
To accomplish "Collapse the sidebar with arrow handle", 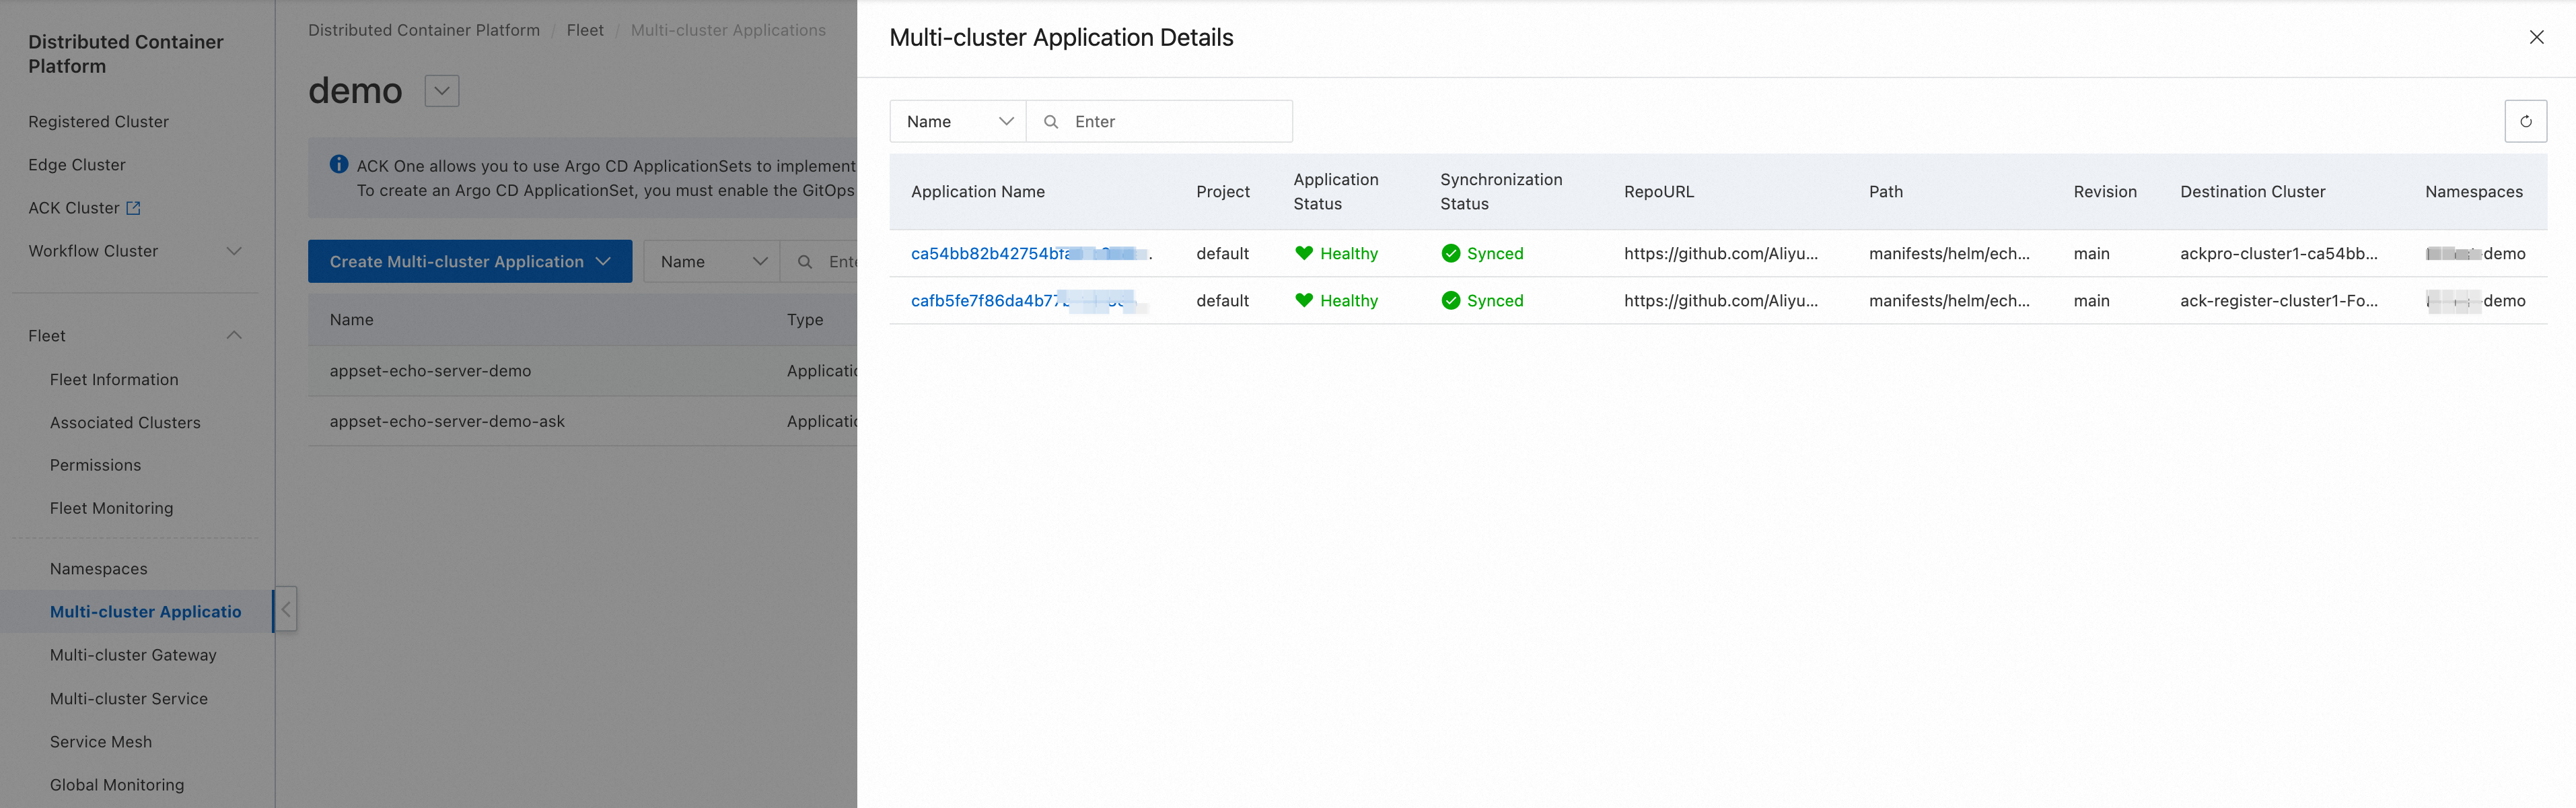I will pyautogui.click(x=285, y=609).
